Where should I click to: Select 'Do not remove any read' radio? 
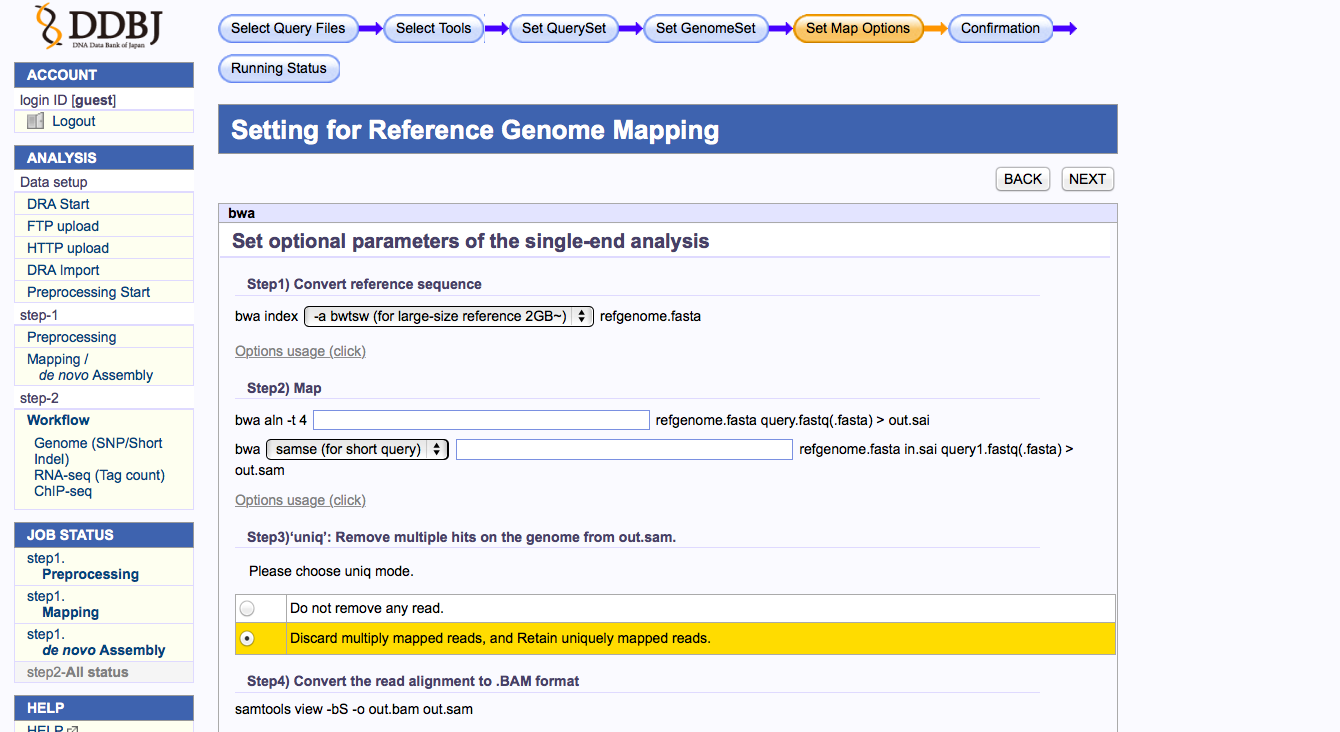point(247,608)
